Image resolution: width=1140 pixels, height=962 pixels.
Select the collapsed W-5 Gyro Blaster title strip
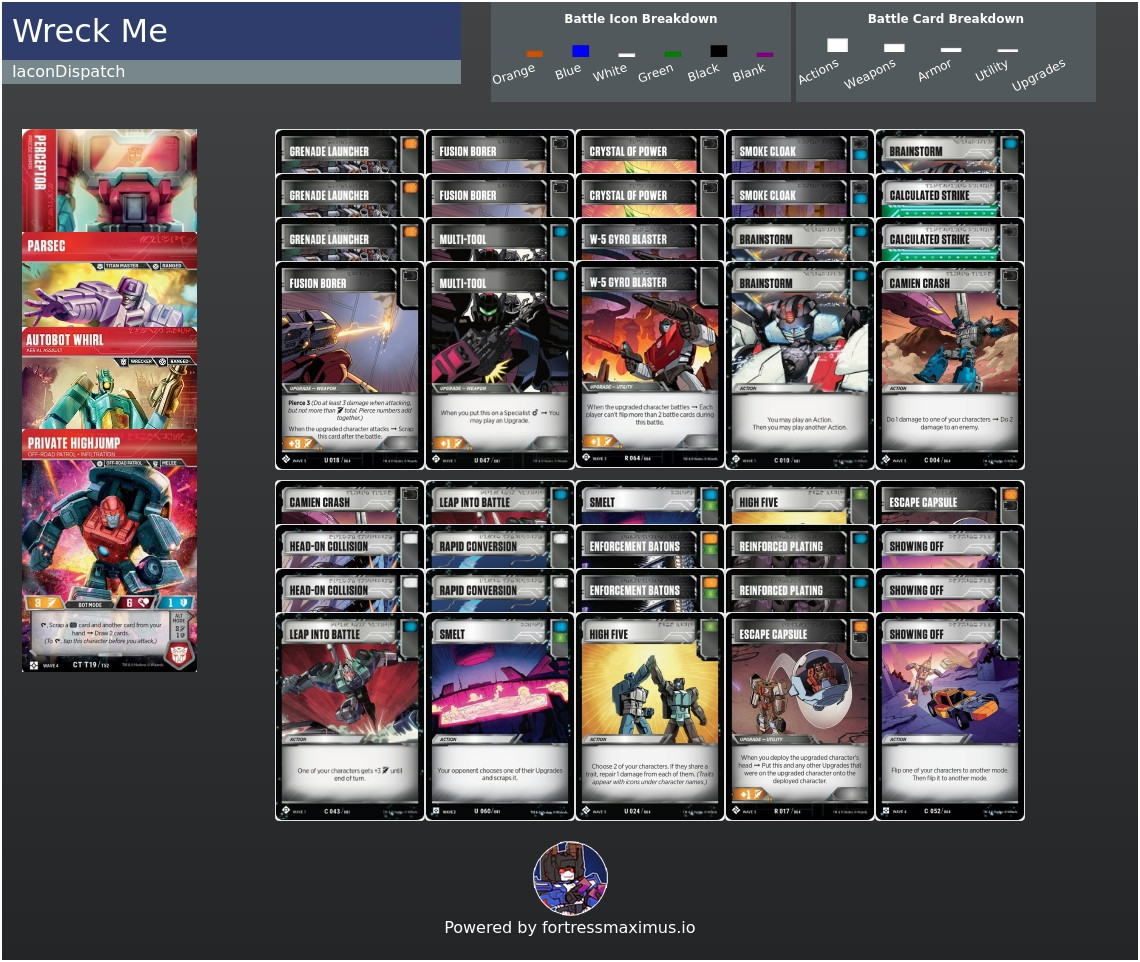pyautogui.click(x=650, y=240)
